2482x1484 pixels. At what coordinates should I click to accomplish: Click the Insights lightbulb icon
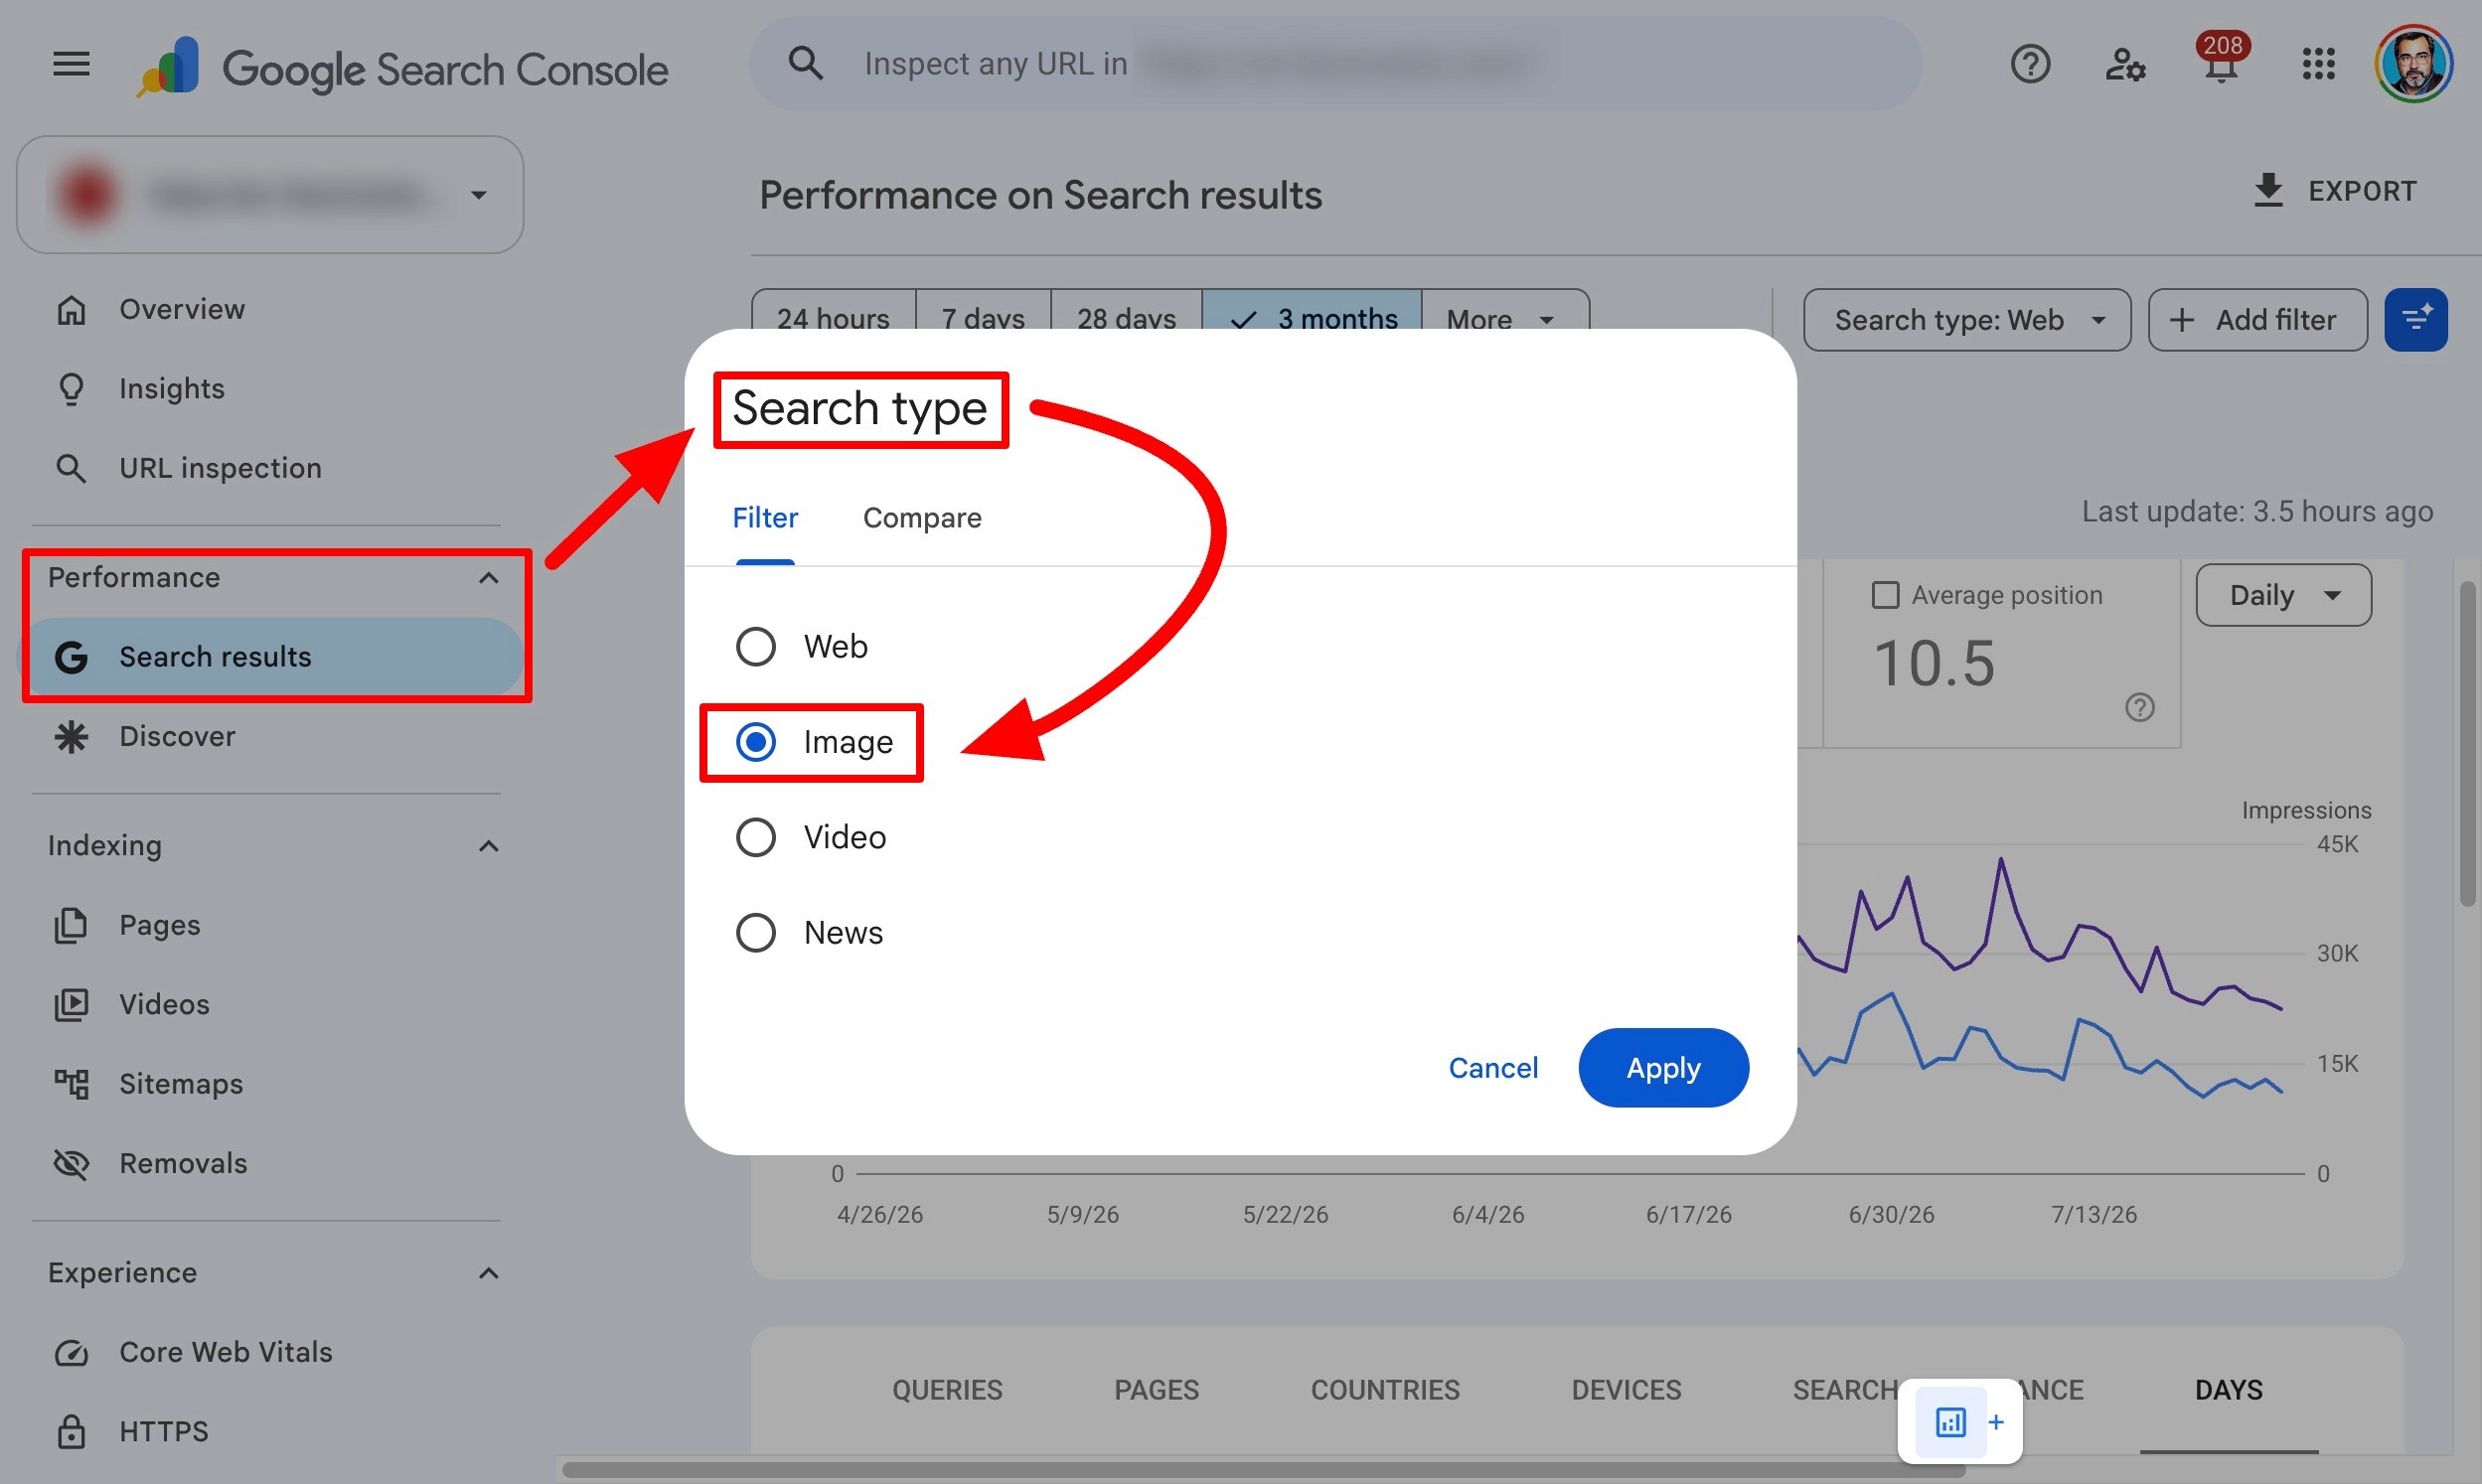click(x=71, y=389)
